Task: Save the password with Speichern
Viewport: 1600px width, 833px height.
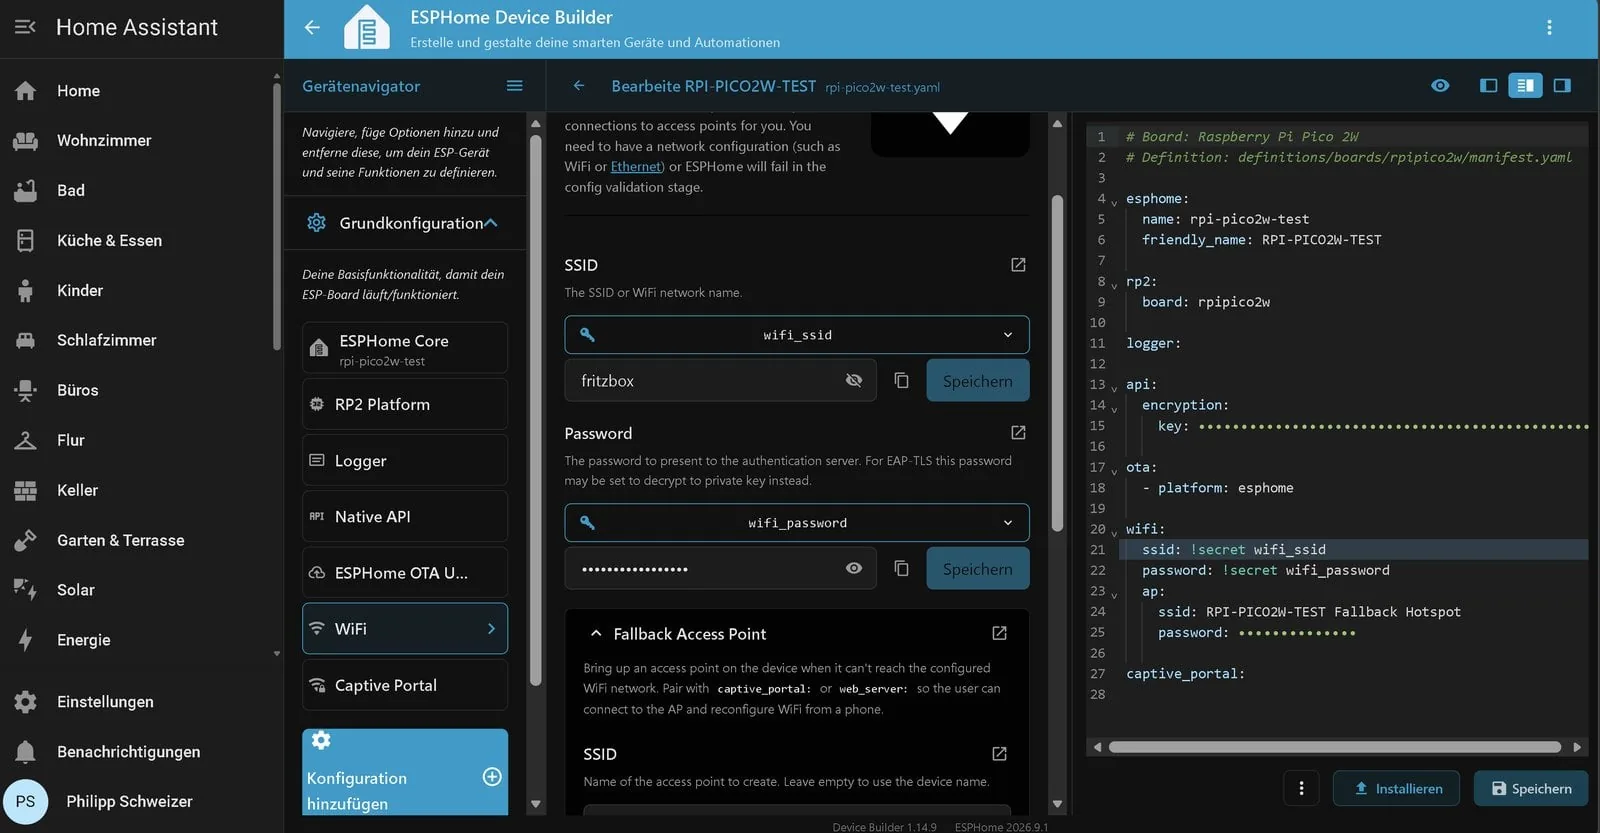Action: [x=978, y=569]
